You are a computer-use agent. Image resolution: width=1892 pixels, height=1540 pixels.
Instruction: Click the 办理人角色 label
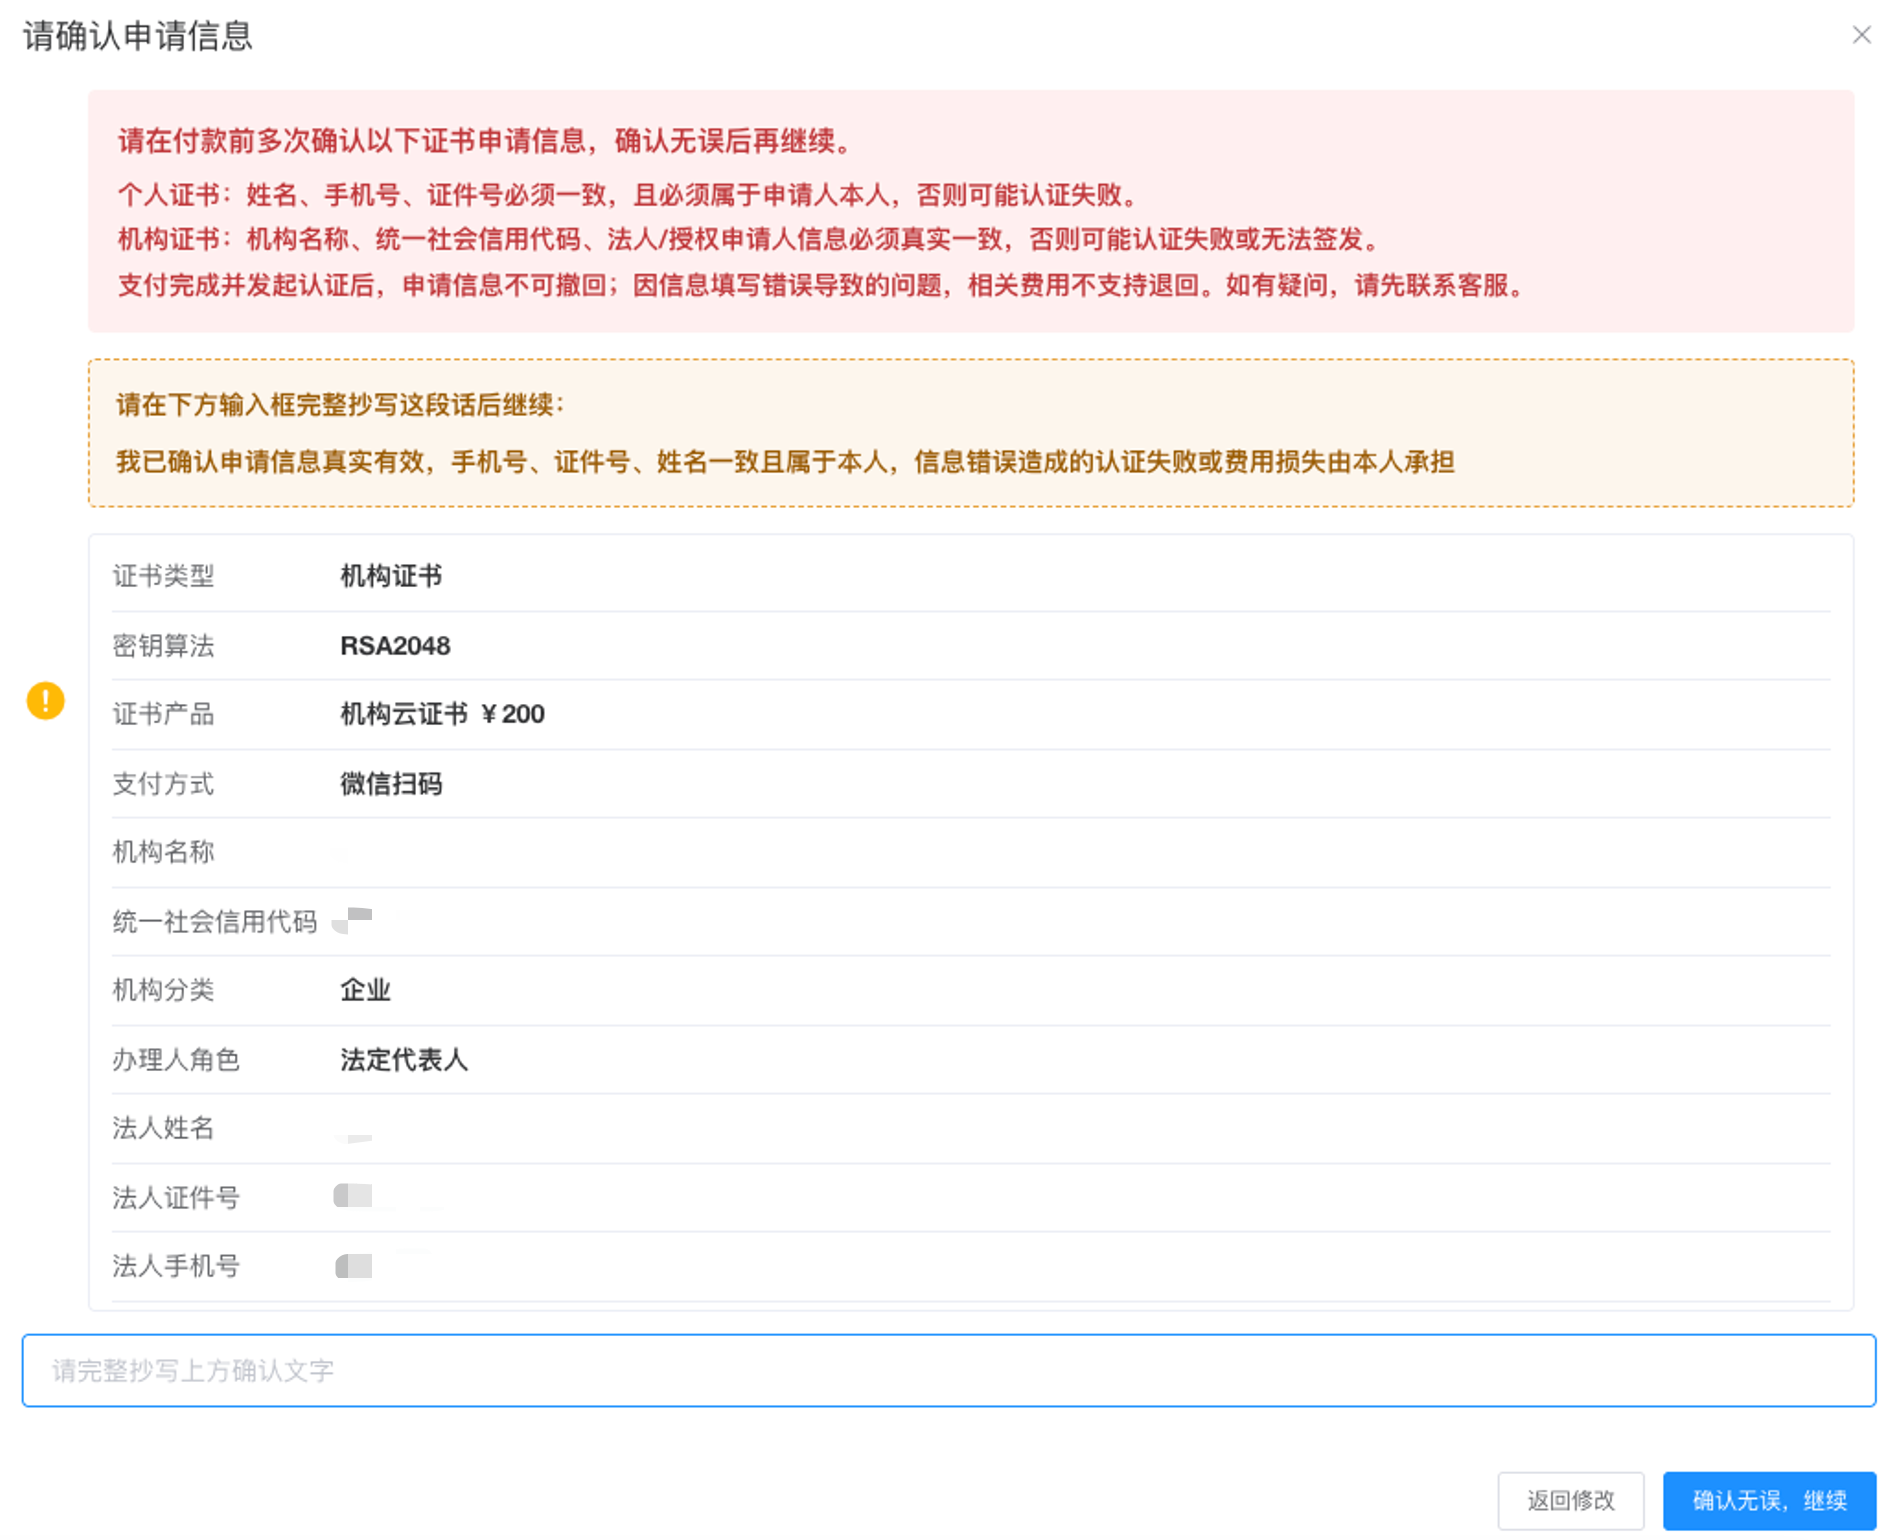click(176, 1060)
